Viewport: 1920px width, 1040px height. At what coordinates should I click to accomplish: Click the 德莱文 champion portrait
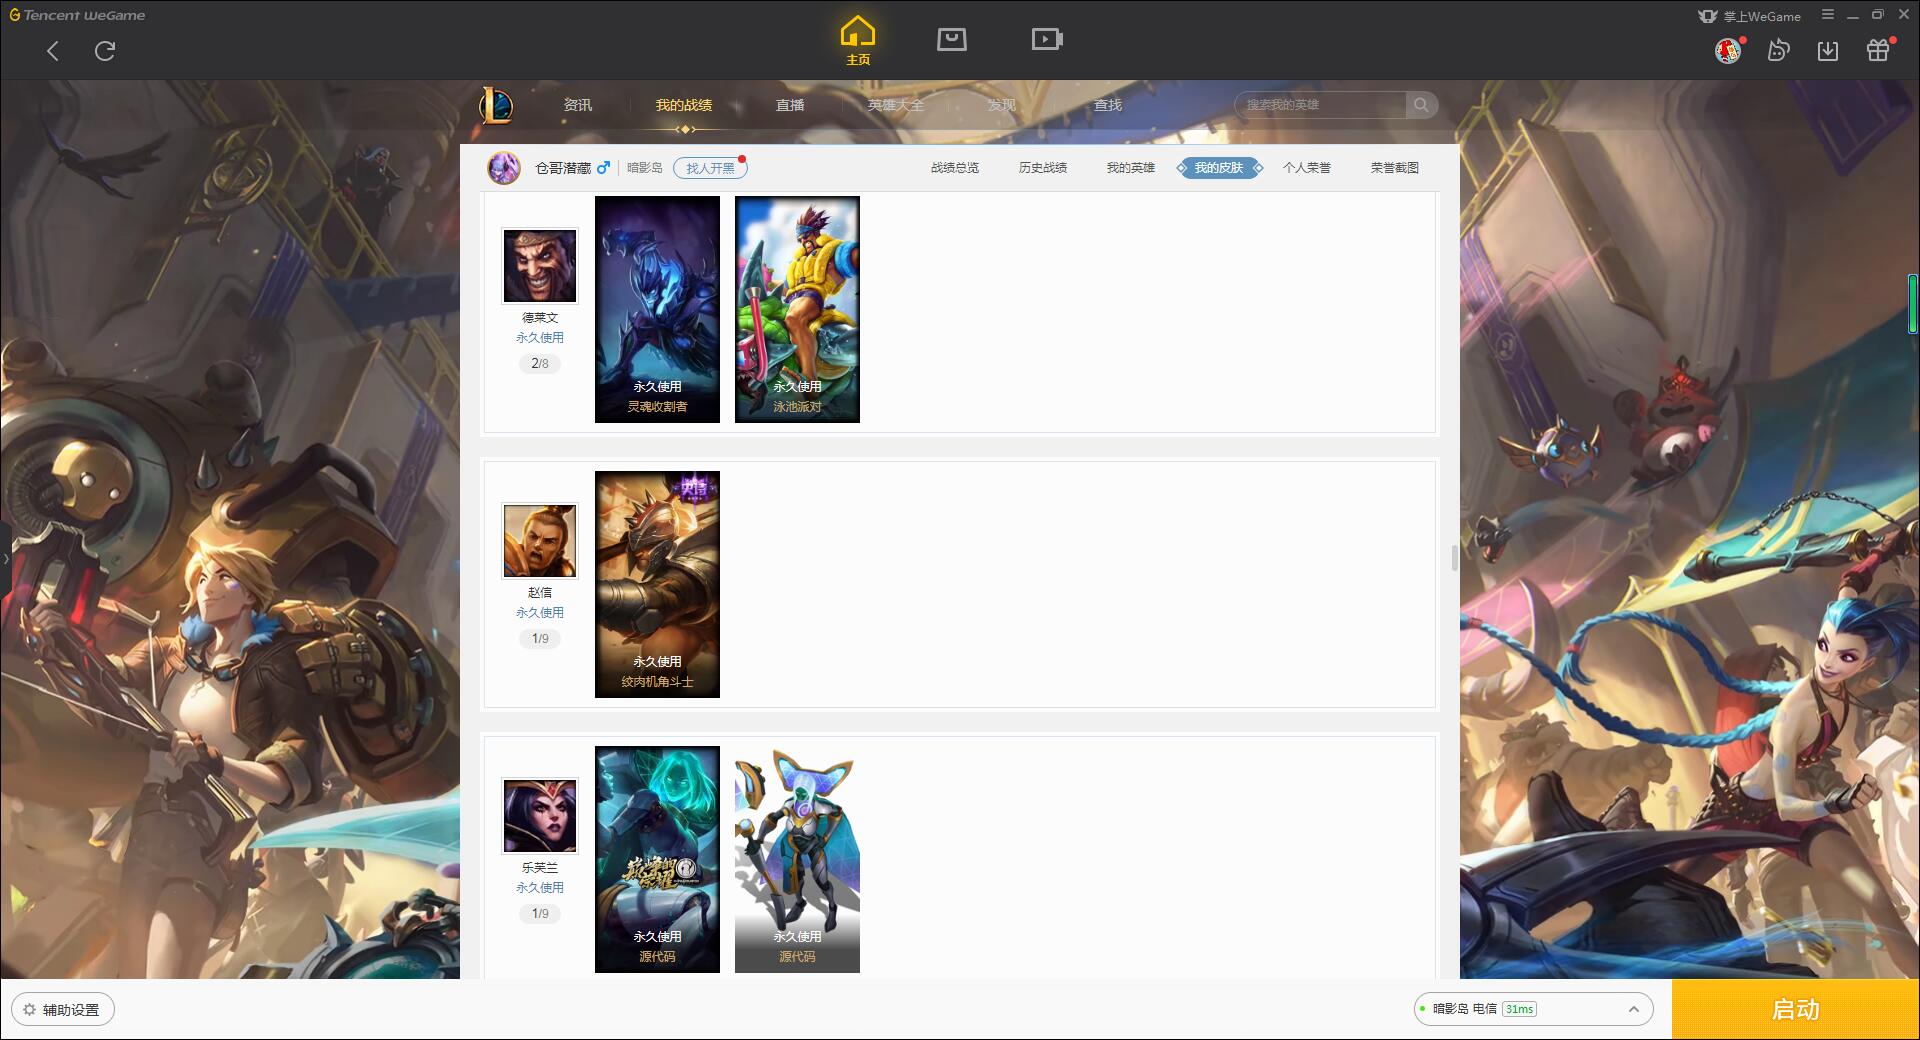coord(540,266)
